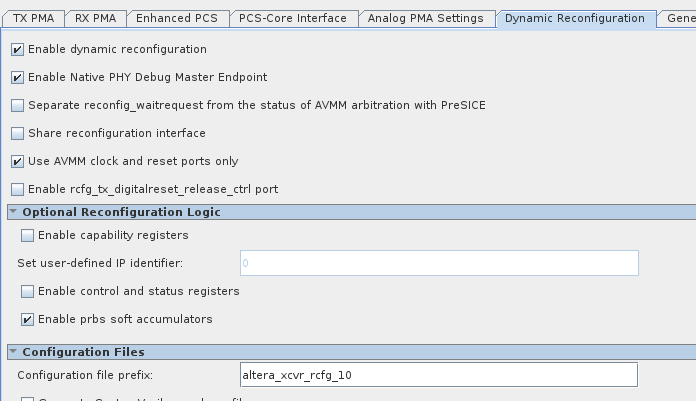The image size is (696, 401).
Task: Disable Use AVMM clock and reset ports only
Action: point(18,161)
